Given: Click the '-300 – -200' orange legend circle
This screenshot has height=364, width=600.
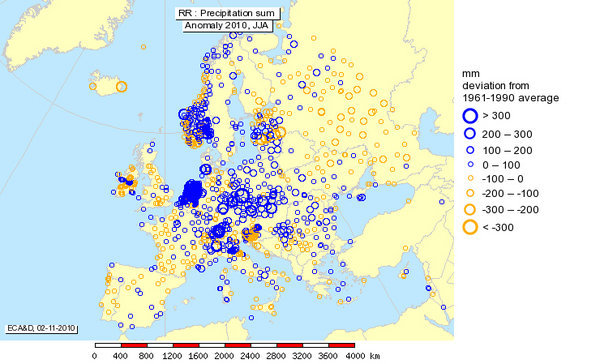Looking at the screenshot, I should (x=470, y=210).
